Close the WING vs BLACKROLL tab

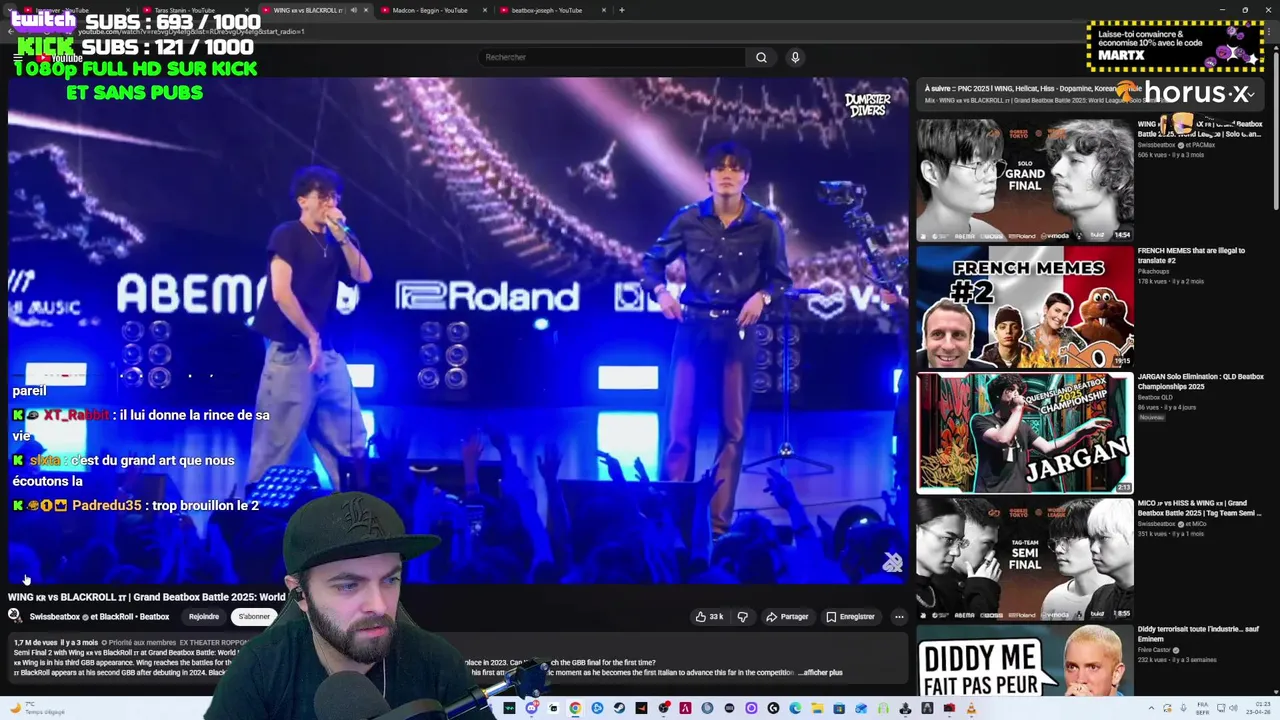366,10
